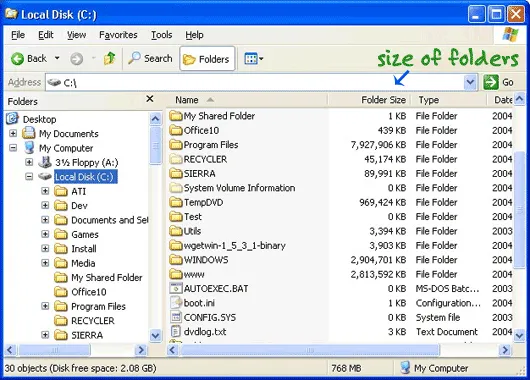Select the dvdlog.txt file icon
The width and height of the screenshot is (530, 380).
(x=176, y=331)
